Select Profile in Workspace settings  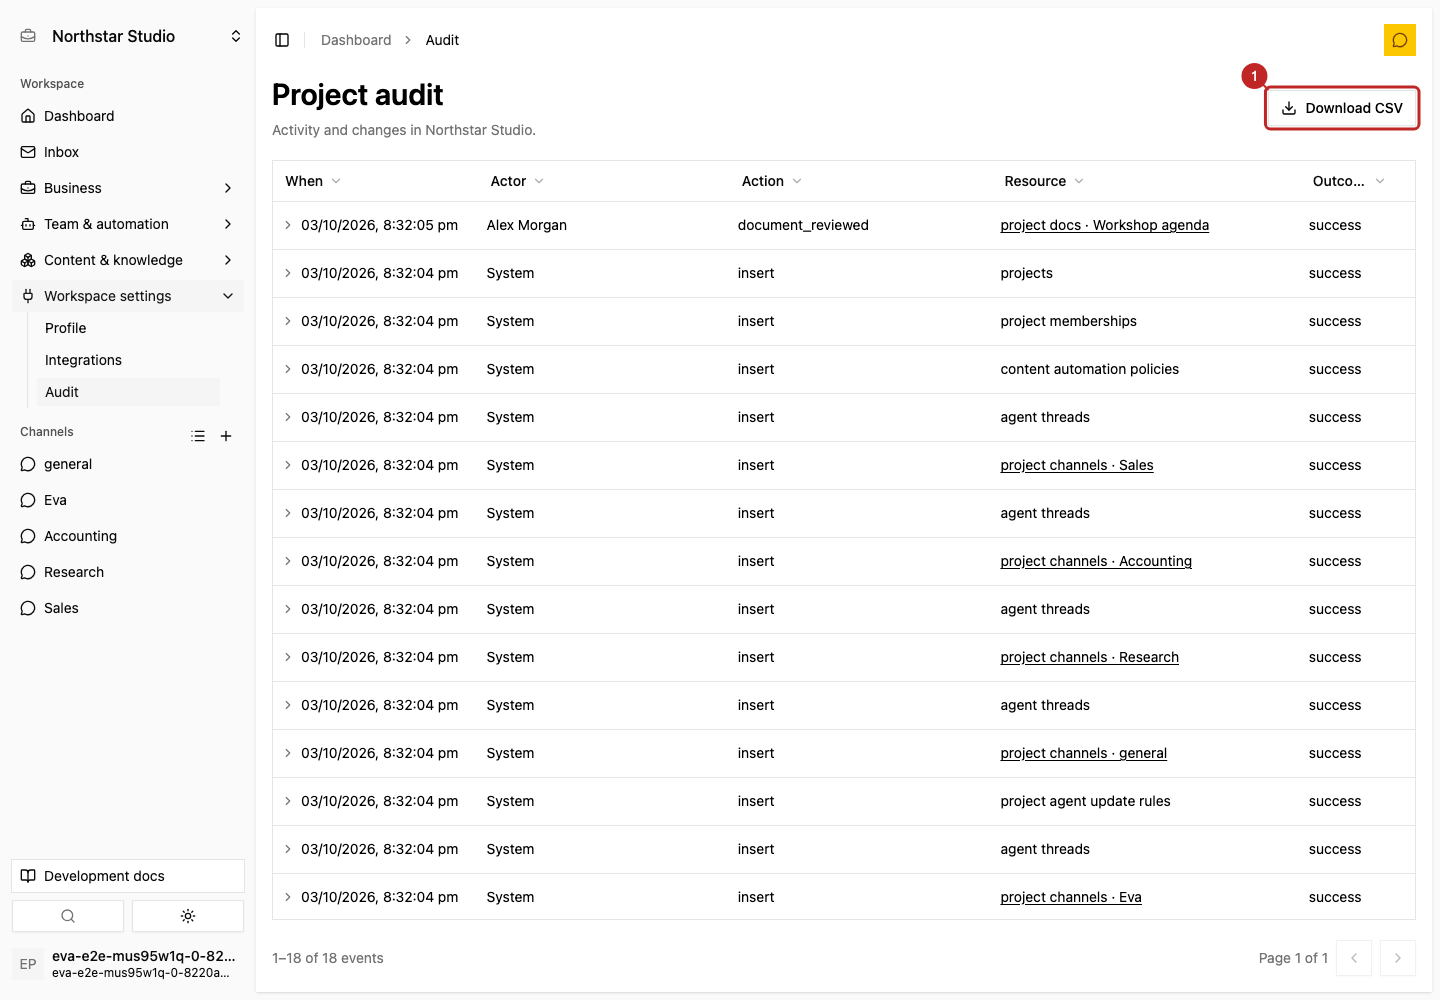pyautogui.click(x=128, y=328)
